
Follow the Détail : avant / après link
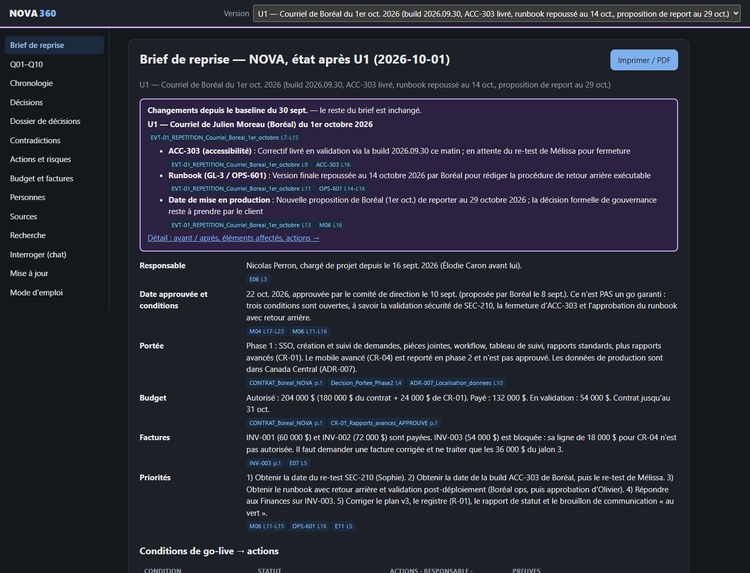click(x=233, y=238)
